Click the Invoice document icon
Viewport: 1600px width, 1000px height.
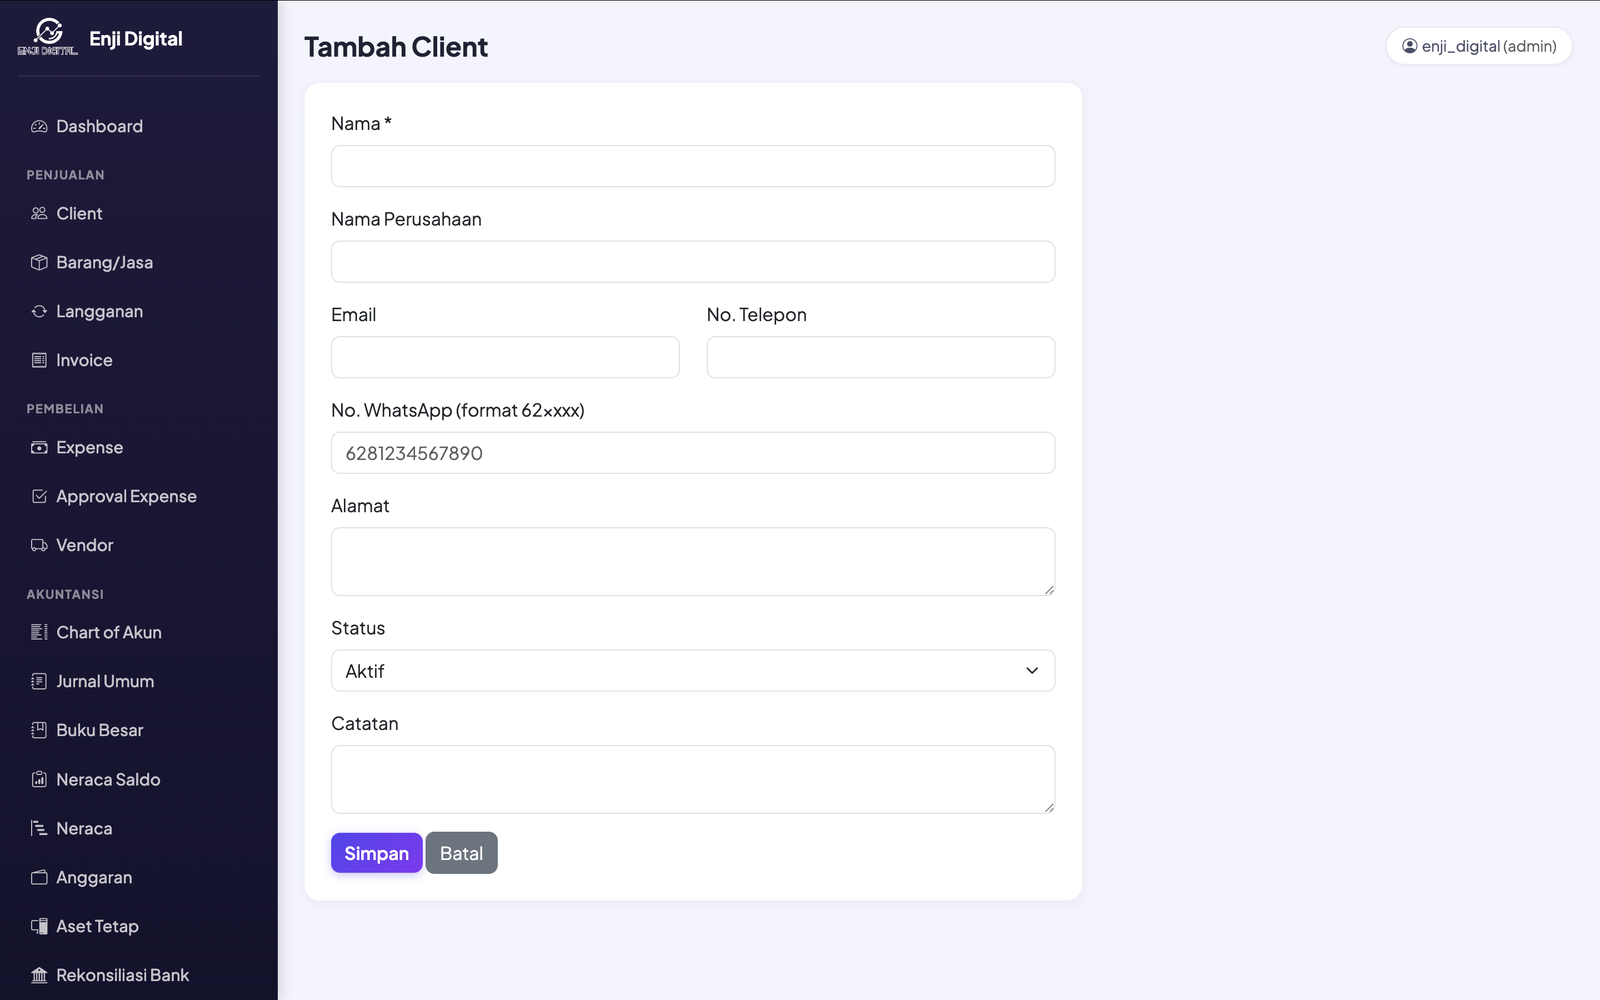(x=39, y=360)
